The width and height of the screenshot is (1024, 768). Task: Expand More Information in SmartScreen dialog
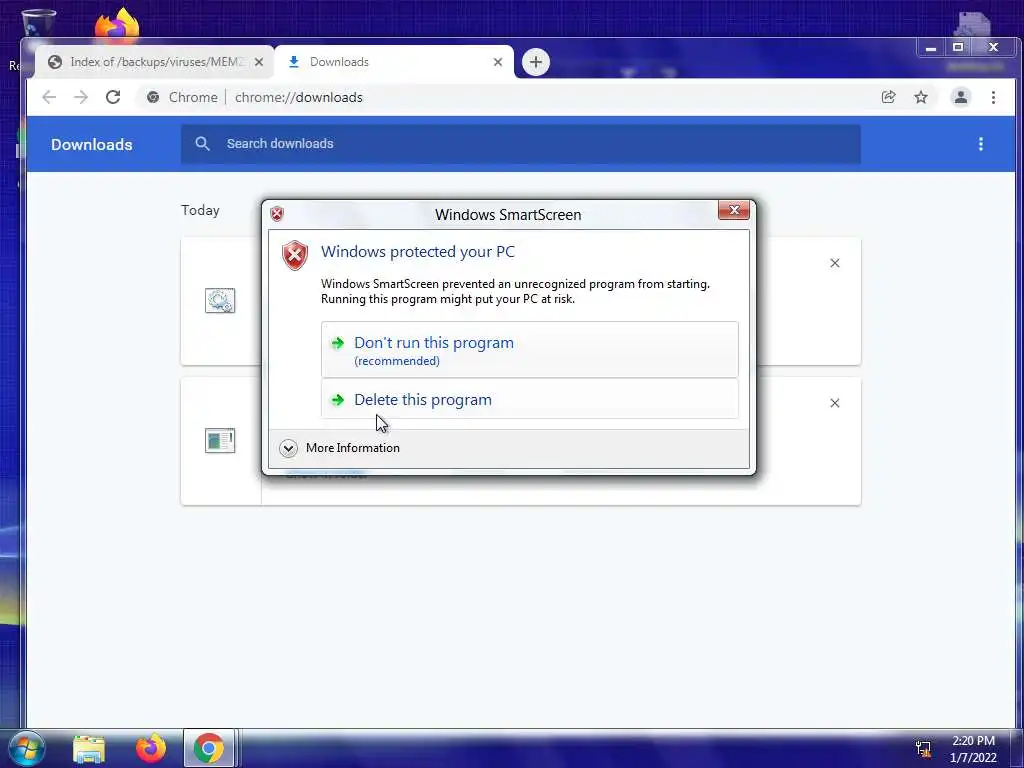[340, 448]
